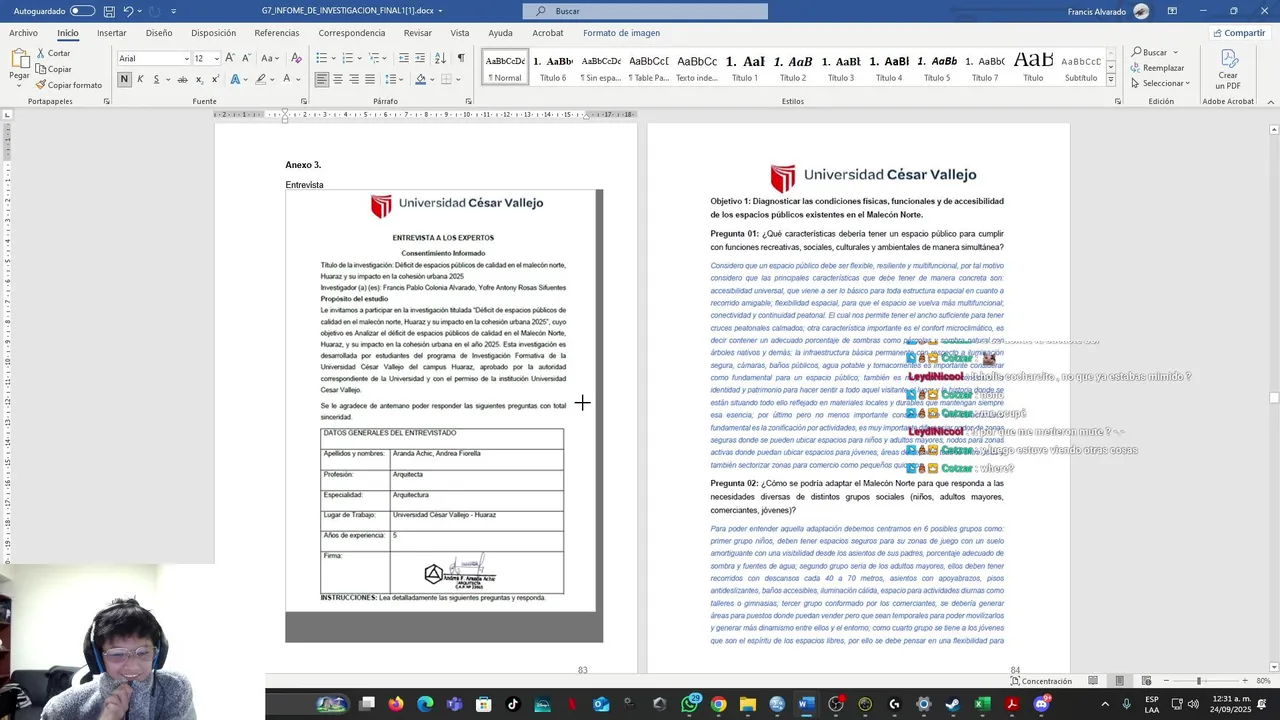Open the Seleccionar dropdown

[x=1161, y=83]
